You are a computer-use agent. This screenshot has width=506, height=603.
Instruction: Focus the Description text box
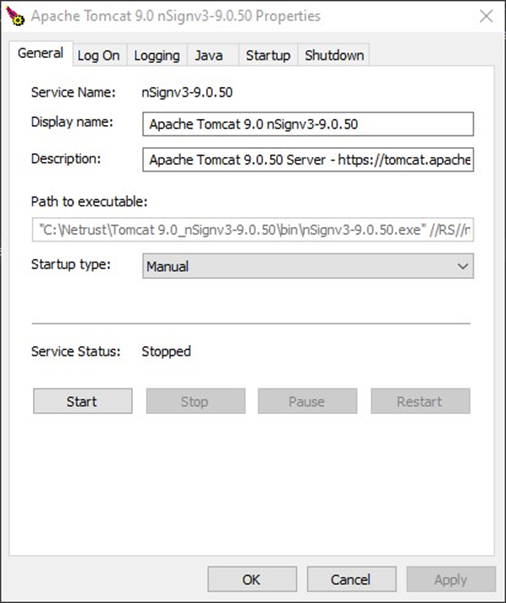tap(308, 160)
